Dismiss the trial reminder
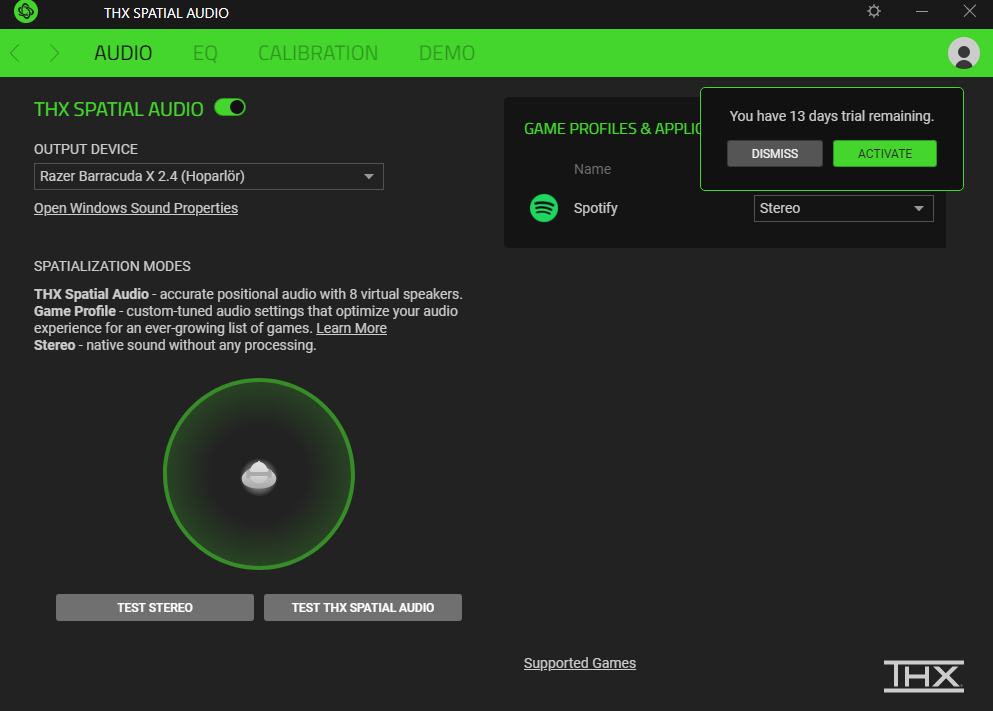This screenshot has height=711, width=993. (775, 154)
